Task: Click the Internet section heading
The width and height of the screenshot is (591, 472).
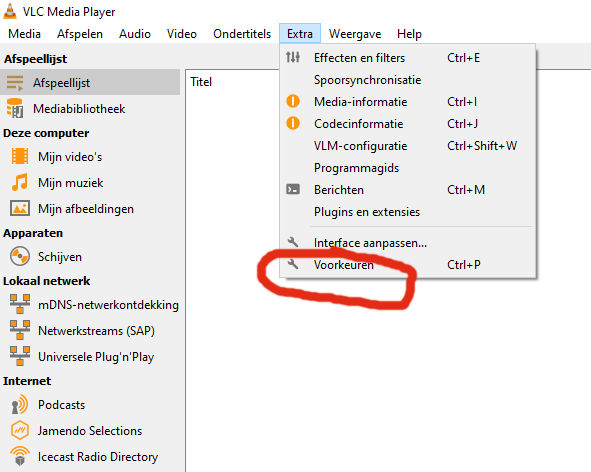Action: click(x=27, y=381)
